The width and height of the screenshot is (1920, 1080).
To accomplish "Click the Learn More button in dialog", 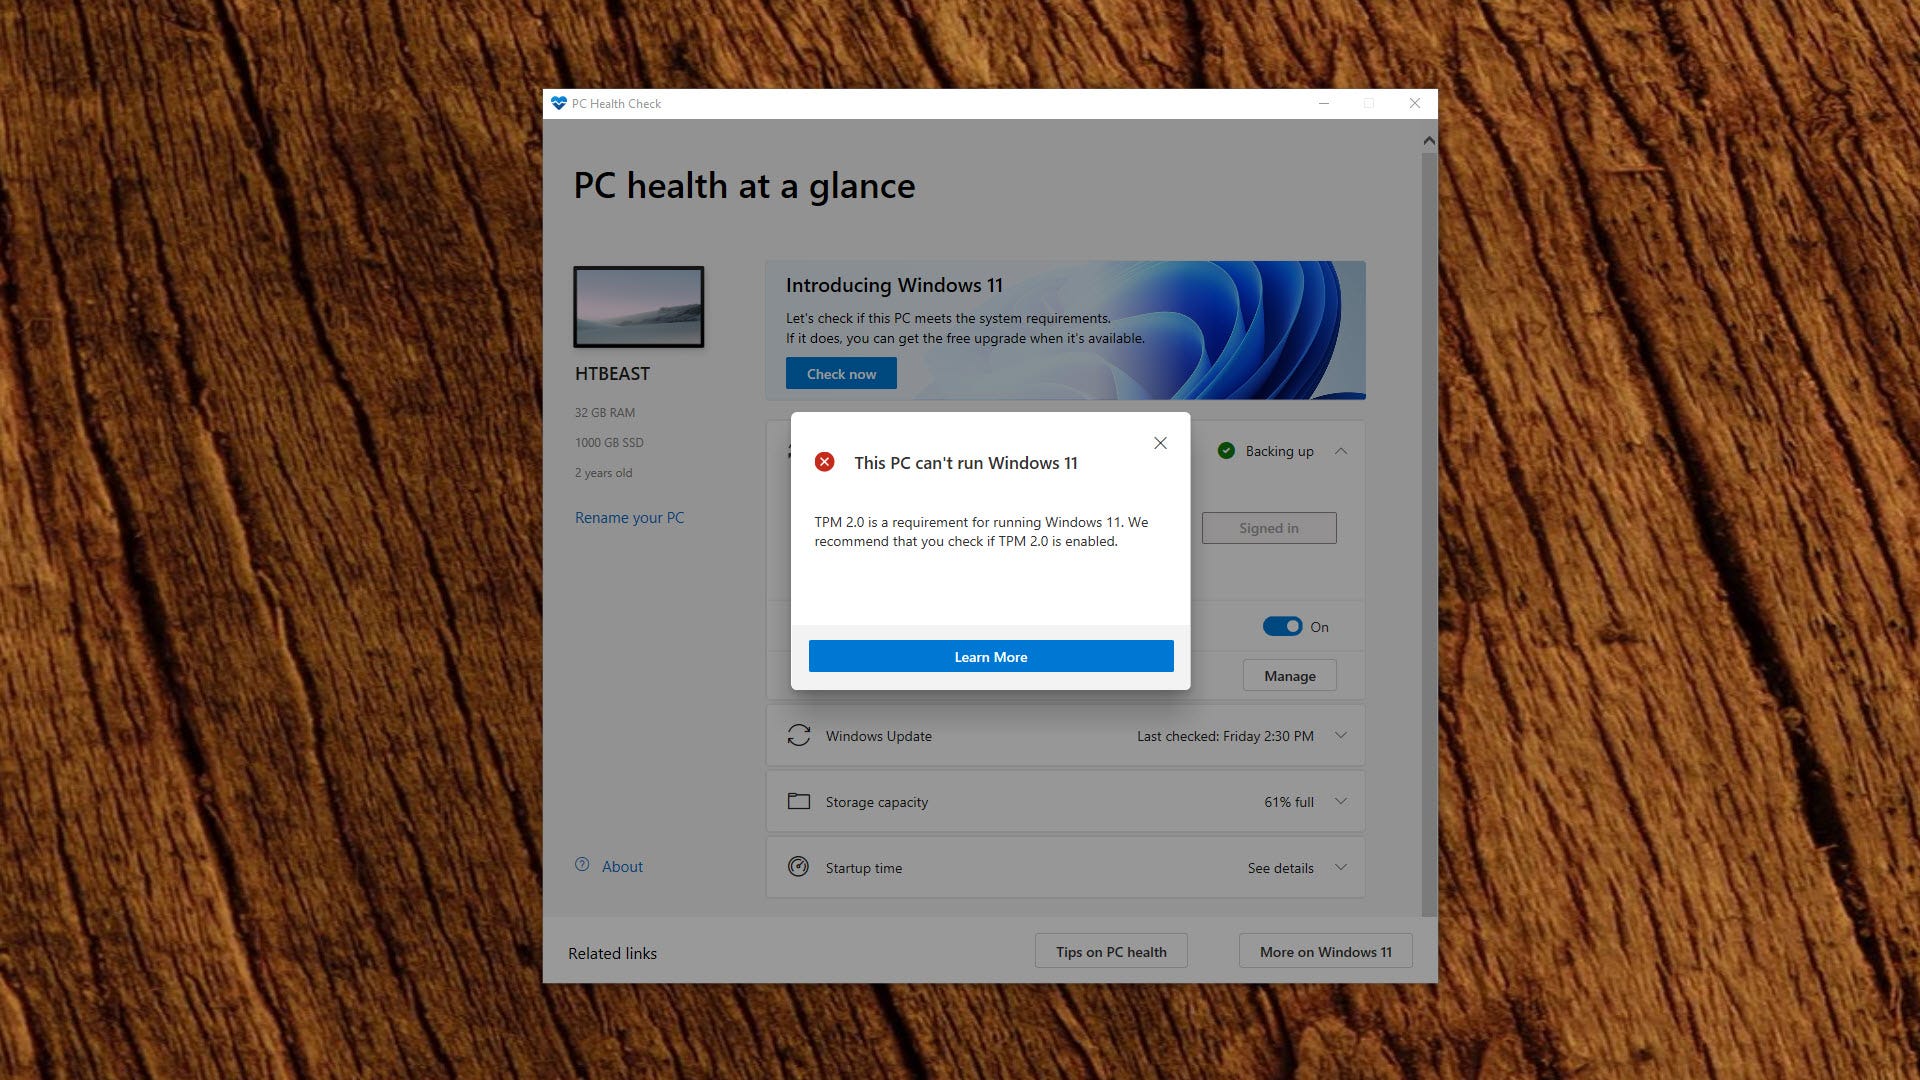I will click(x=989, y=655).
